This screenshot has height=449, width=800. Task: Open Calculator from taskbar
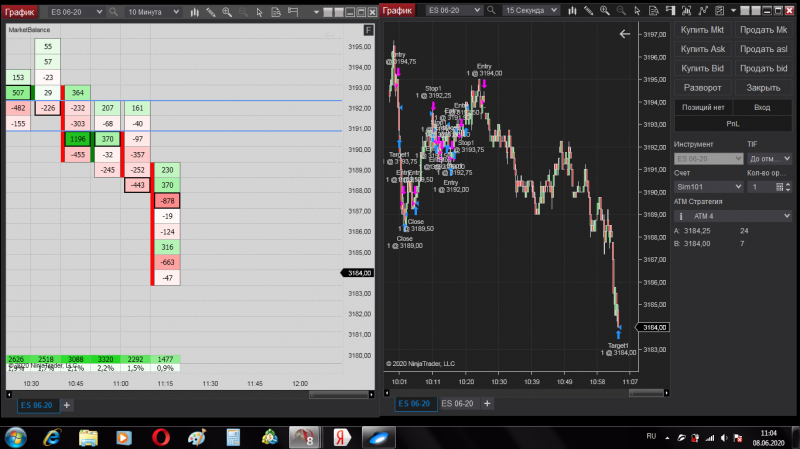tap(233, 438)
